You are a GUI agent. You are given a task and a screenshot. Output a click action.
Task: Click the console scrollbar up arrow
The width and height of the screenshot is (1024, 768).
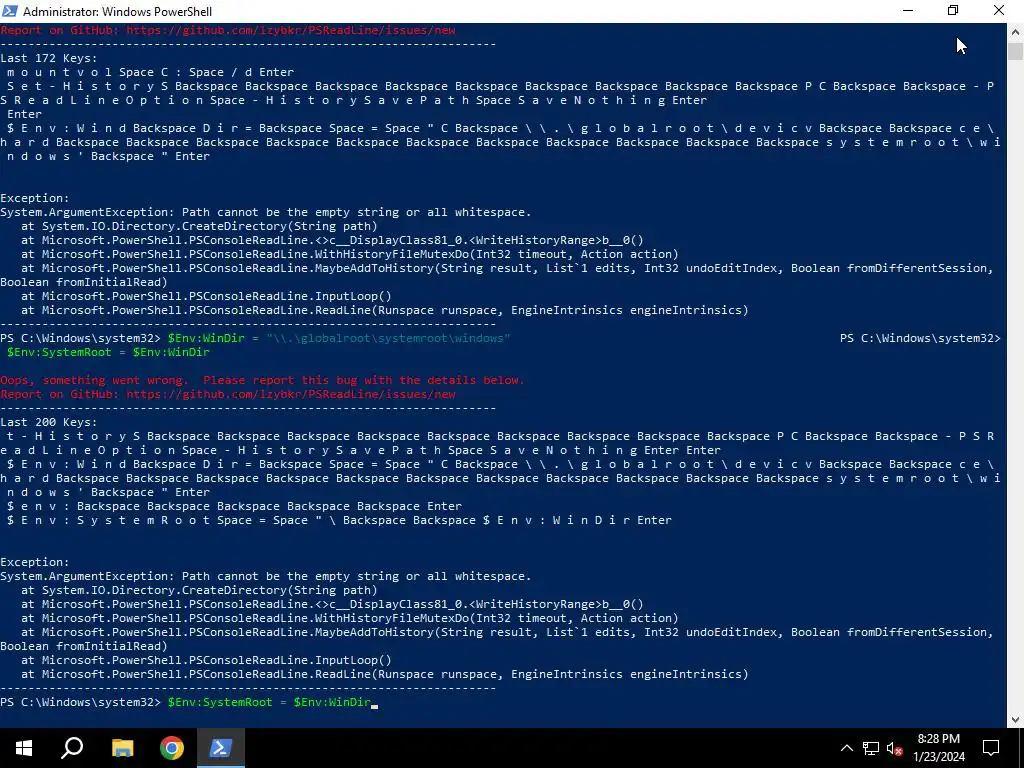1016,31
